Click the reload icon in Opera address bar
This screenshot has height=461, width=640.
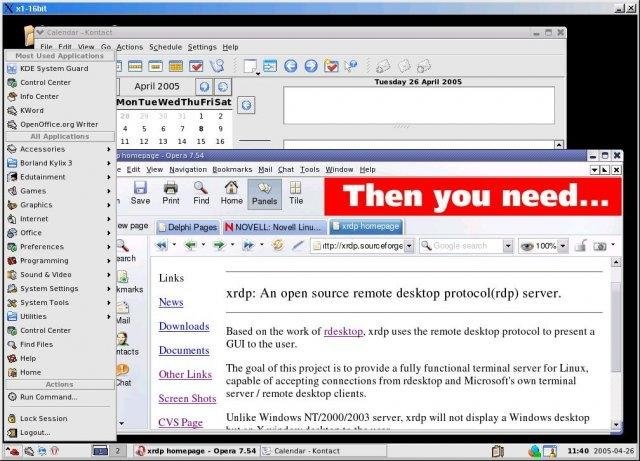278,245
